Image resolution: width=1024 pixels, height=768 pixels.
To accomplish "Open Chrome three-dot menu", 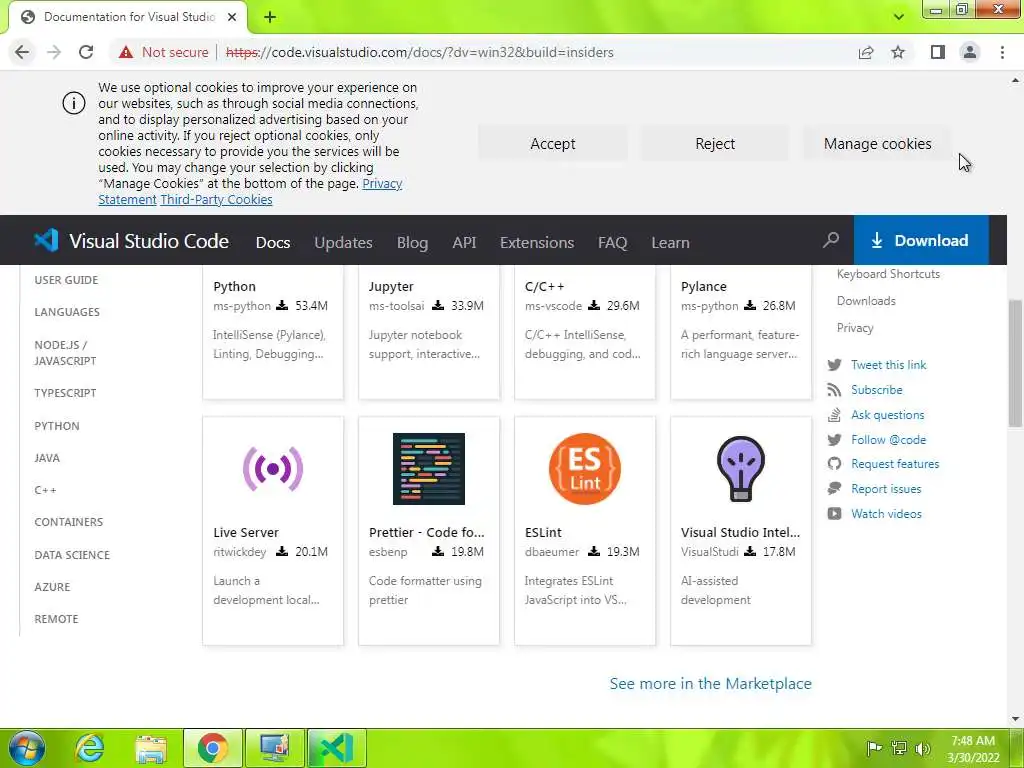I will 1002,52.
